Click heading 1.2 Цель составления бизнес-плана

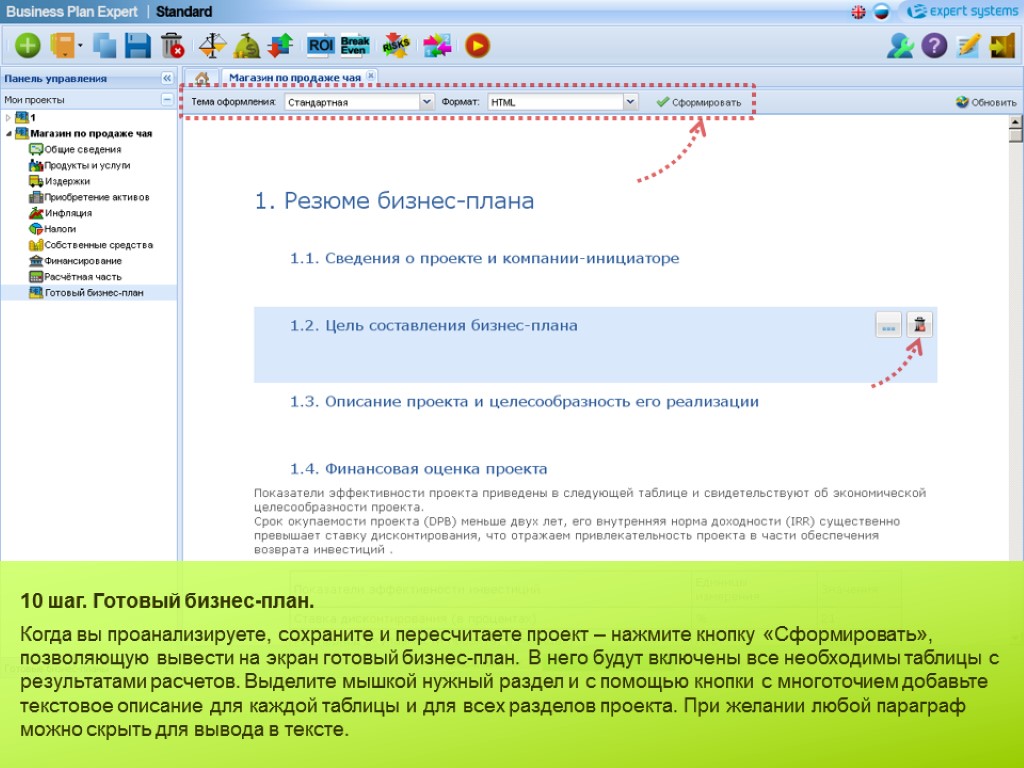434,325
